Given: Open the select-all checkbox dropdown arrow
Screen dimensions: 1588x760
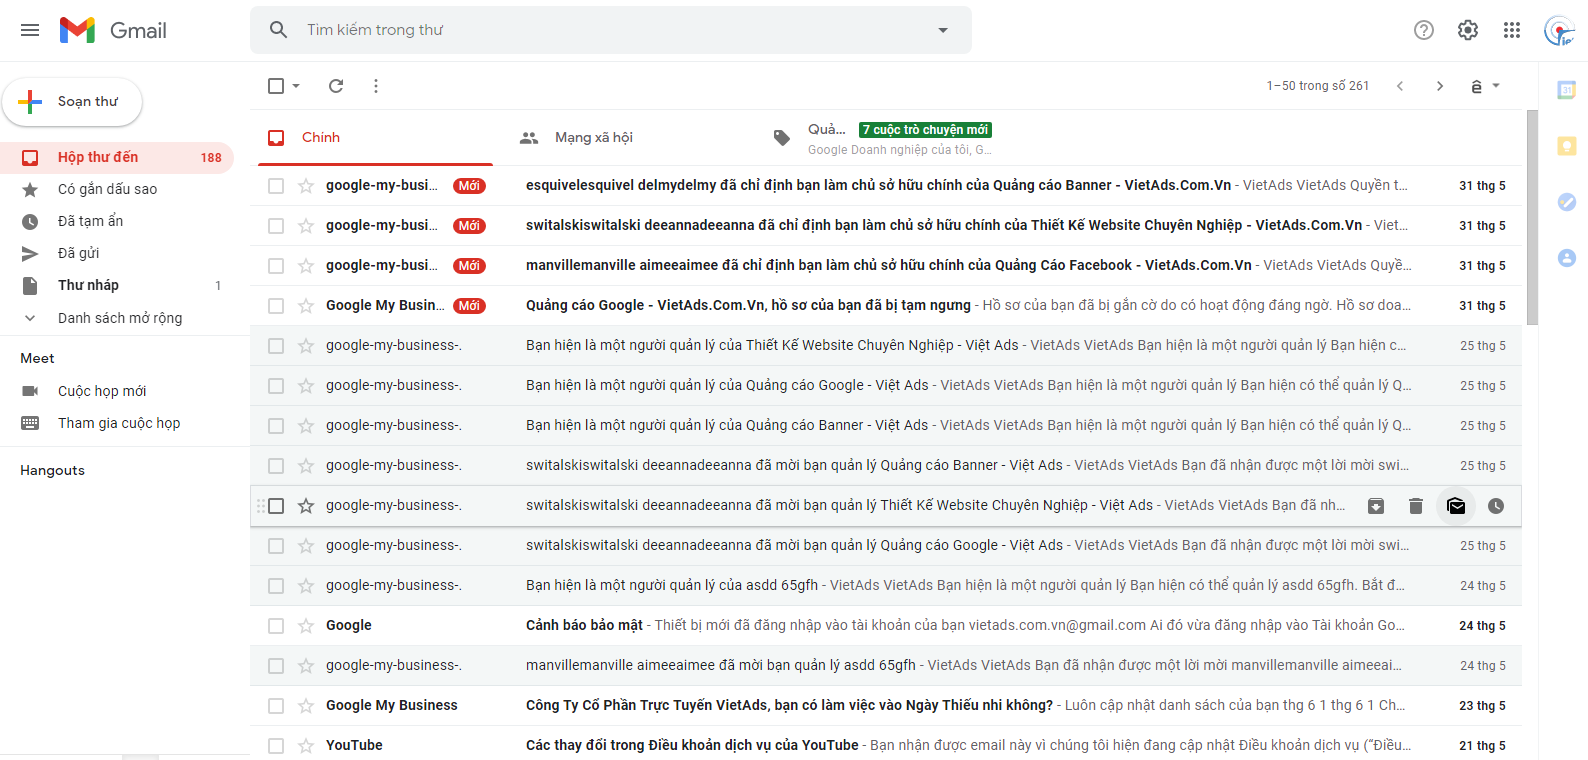Looking at the screenshot, I should tap(297, 86).
